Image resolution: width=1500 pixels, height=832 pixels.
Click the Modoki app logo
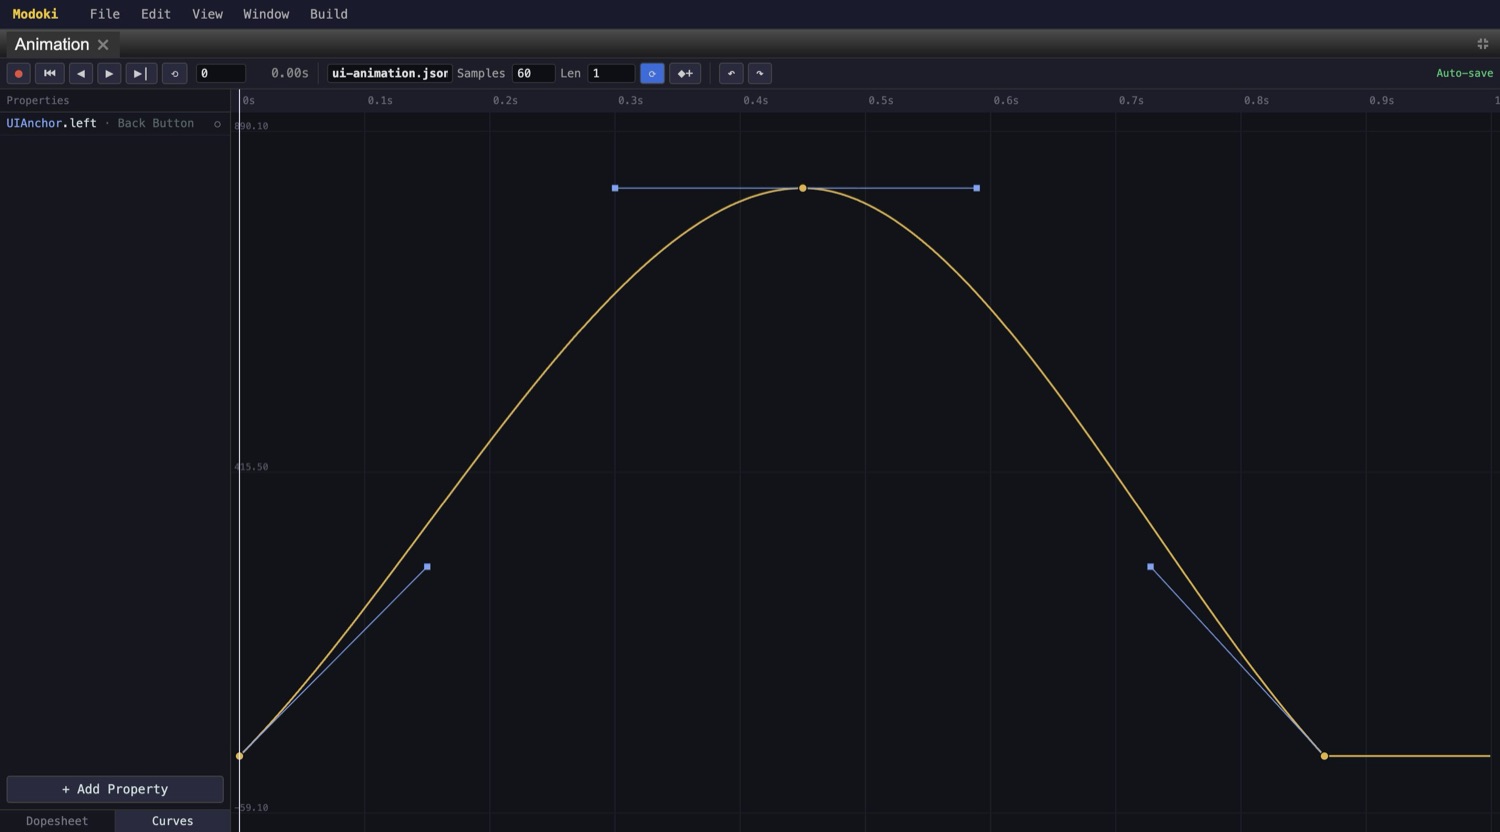pos(35,14)
